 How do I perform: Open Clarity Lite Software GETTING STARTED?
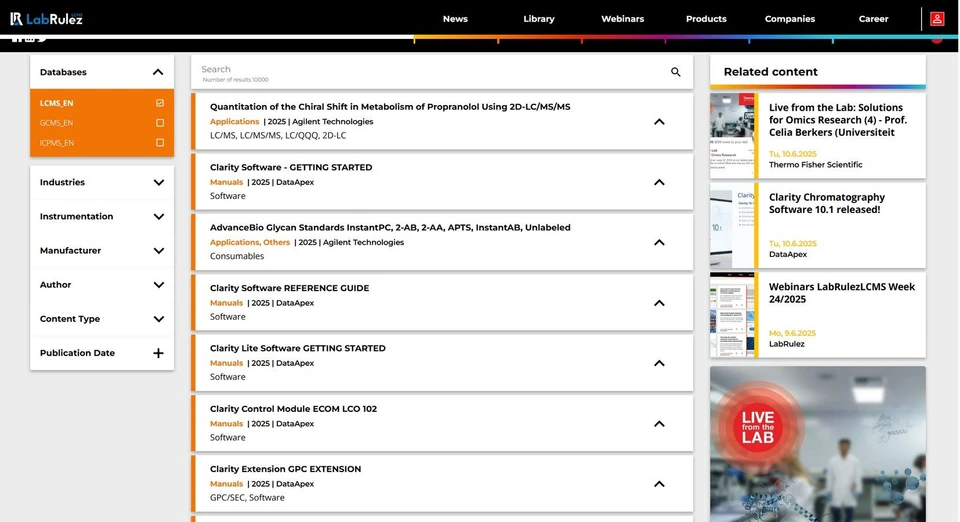(x=298, y=348)
